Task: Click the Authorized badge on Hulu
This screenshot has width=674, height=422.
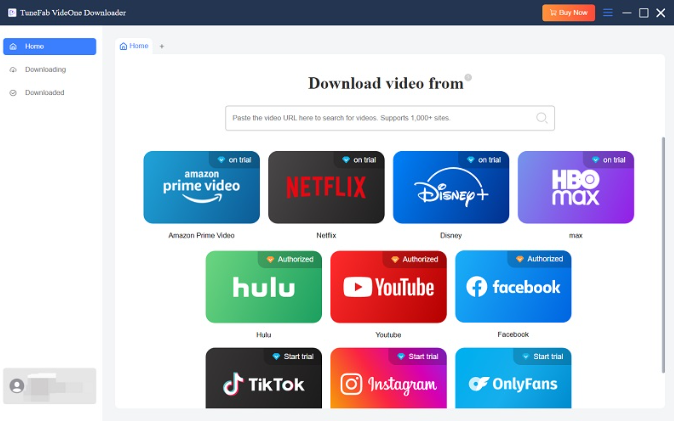Action: pyautogui.click(x=290, y=259)
